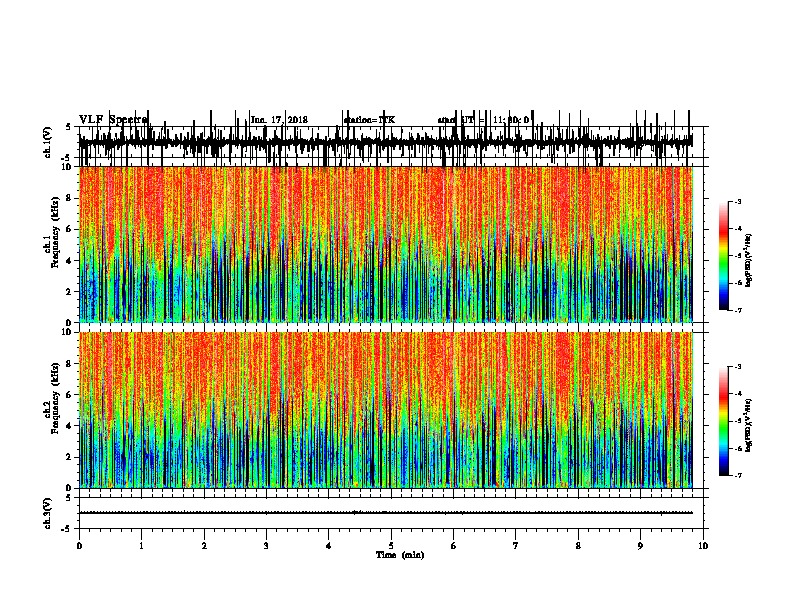Screen dimensions: 792x612
Task: Click the "-6" label on ch.1 color bar
Action: coord(737,283)
